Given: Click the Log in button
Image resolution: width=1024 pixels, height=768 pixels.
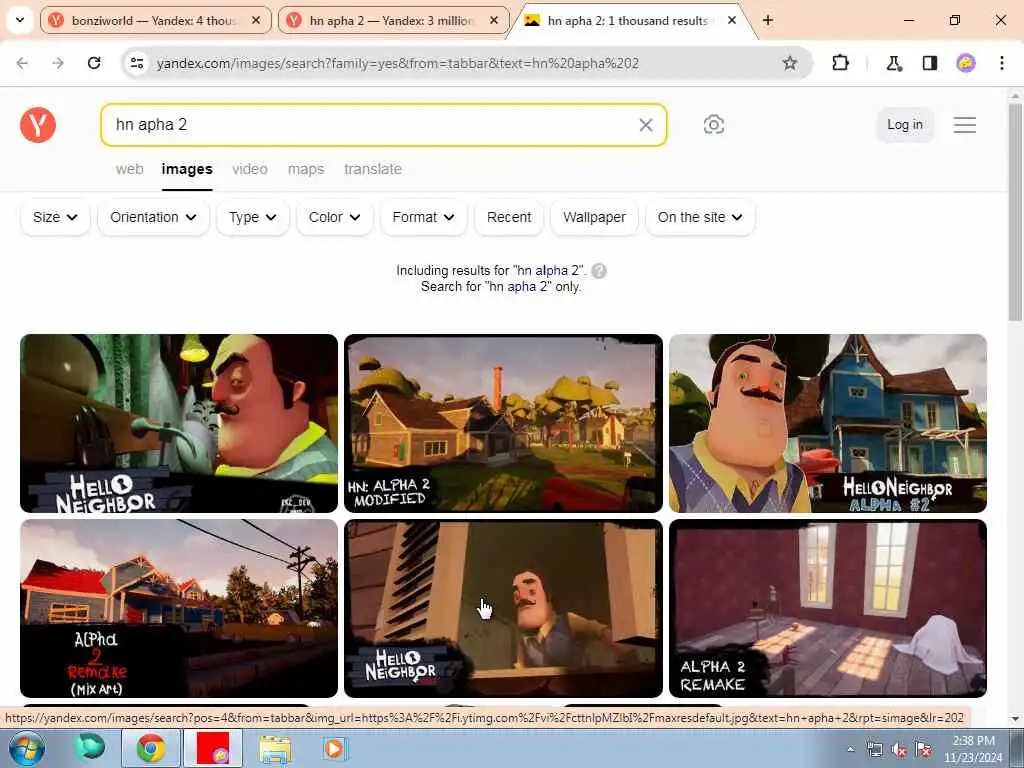Looking at the screenshot, I should click(904, 125).
